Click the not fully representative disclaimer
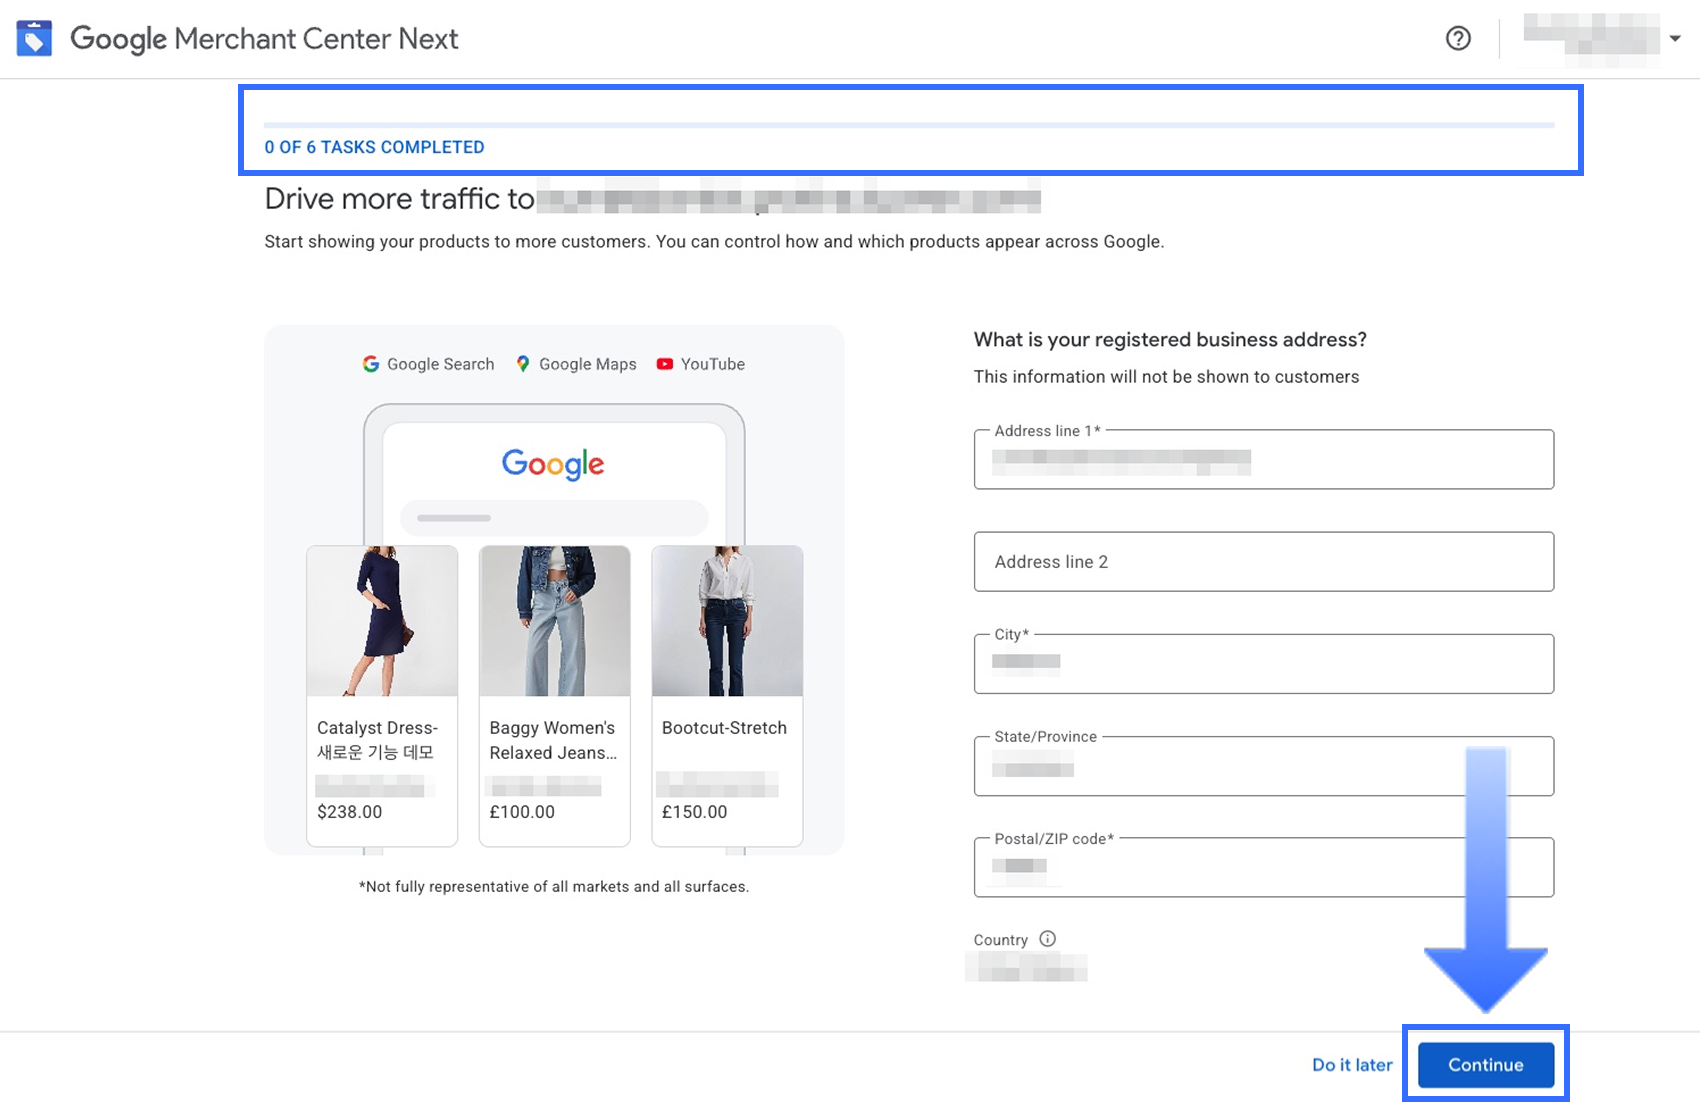This screenshot has width=1700, height=1102. click(554, 887)
